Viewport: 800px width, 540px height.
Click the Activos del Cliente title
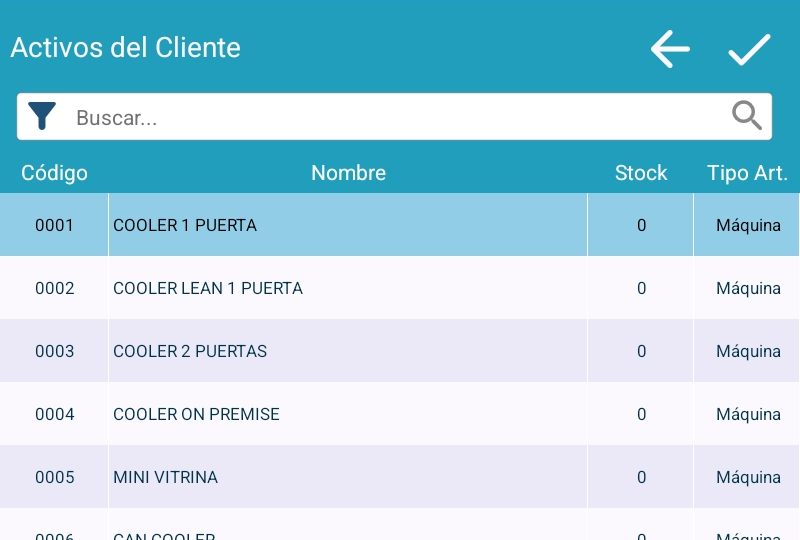[126, 47]
